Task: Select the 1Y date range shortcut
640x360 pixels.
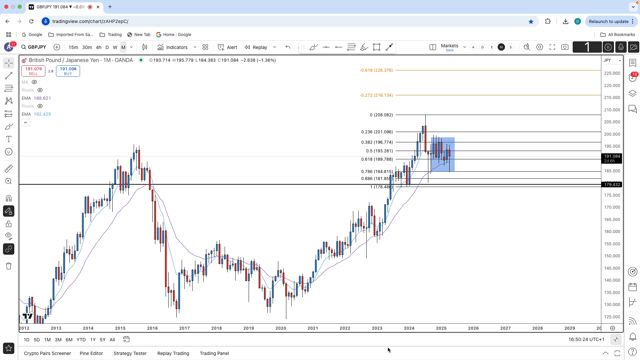Action: click(93, 340)
